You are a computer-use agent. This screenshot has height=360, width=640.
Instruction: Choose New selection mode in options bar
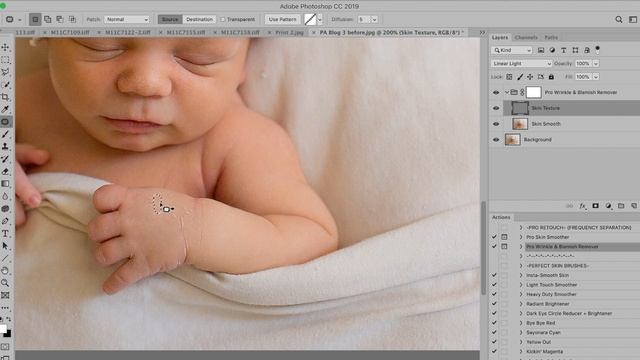point(35,19)
